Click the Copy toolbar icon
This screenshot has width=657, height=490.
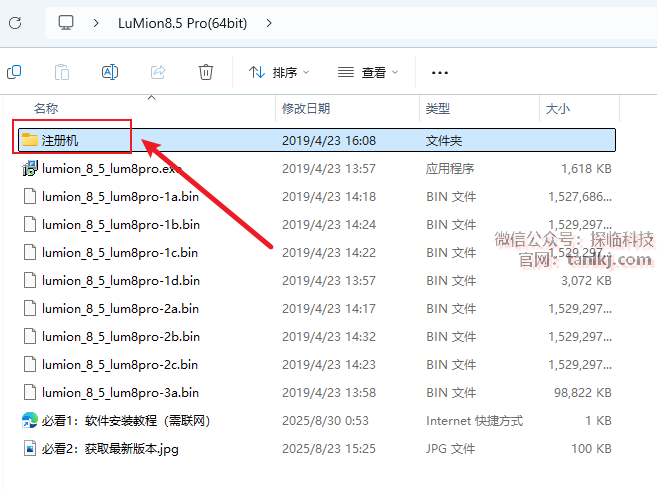(14, 72)
